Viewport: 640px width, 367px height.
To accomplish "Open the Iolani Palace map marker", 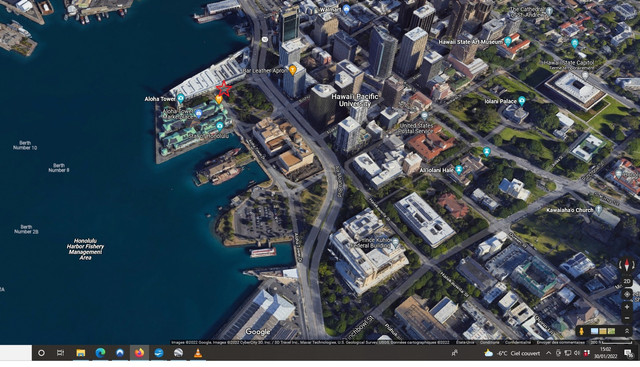I will pyautogui.click(x=521, y=100).
